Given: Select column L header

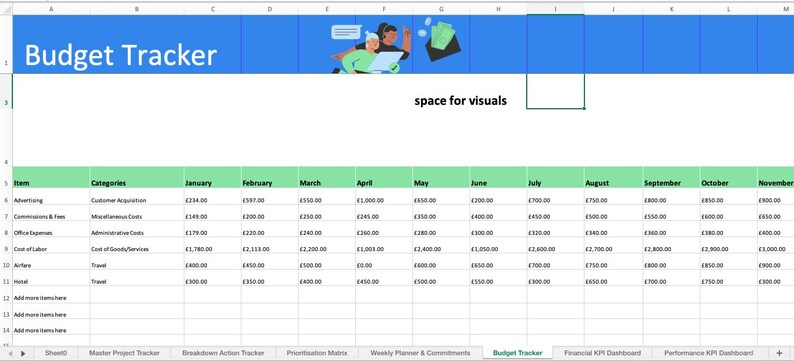Looking at the screenshot, I should coord(729,9).
